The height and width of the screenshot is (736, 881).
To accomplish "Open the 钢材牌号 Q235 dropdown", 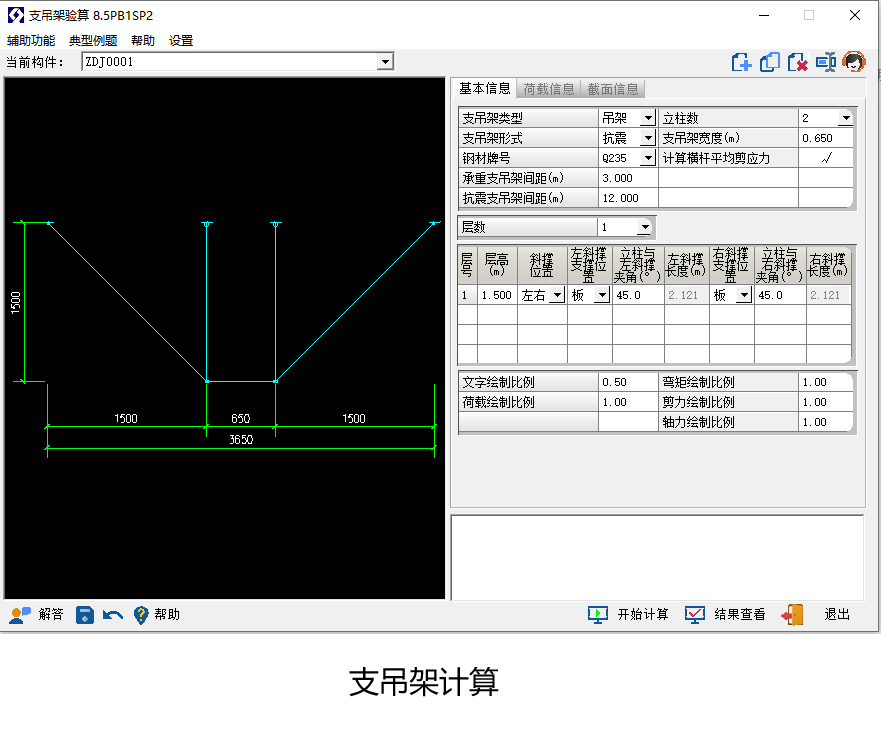I will pos(647,158).
